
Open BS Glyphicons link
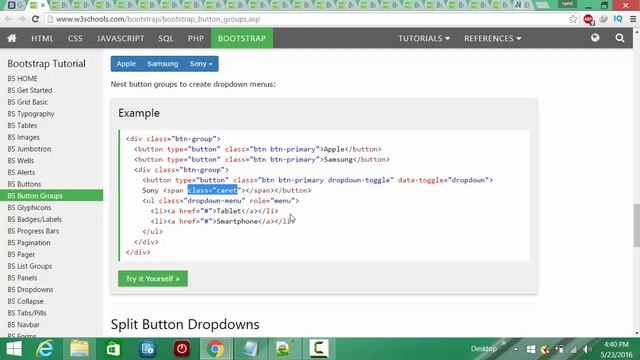(29, 207)
